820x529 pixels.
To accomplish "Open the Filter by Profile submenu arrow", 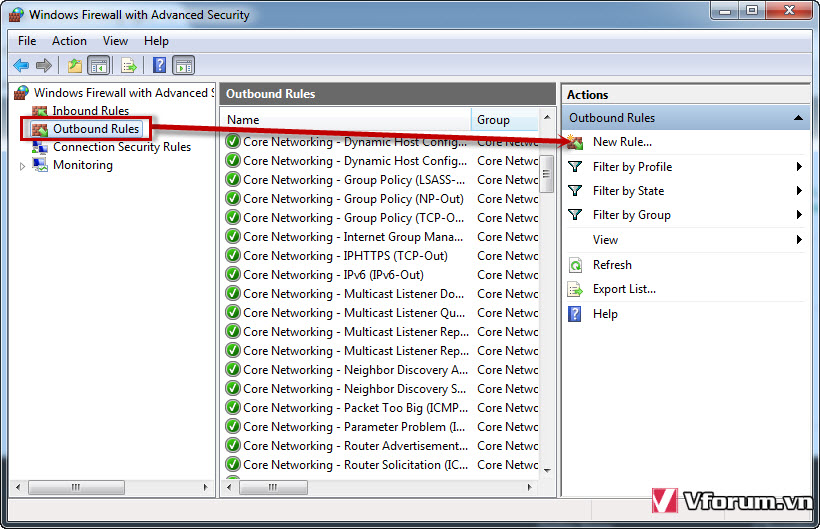I will (799, 167).
